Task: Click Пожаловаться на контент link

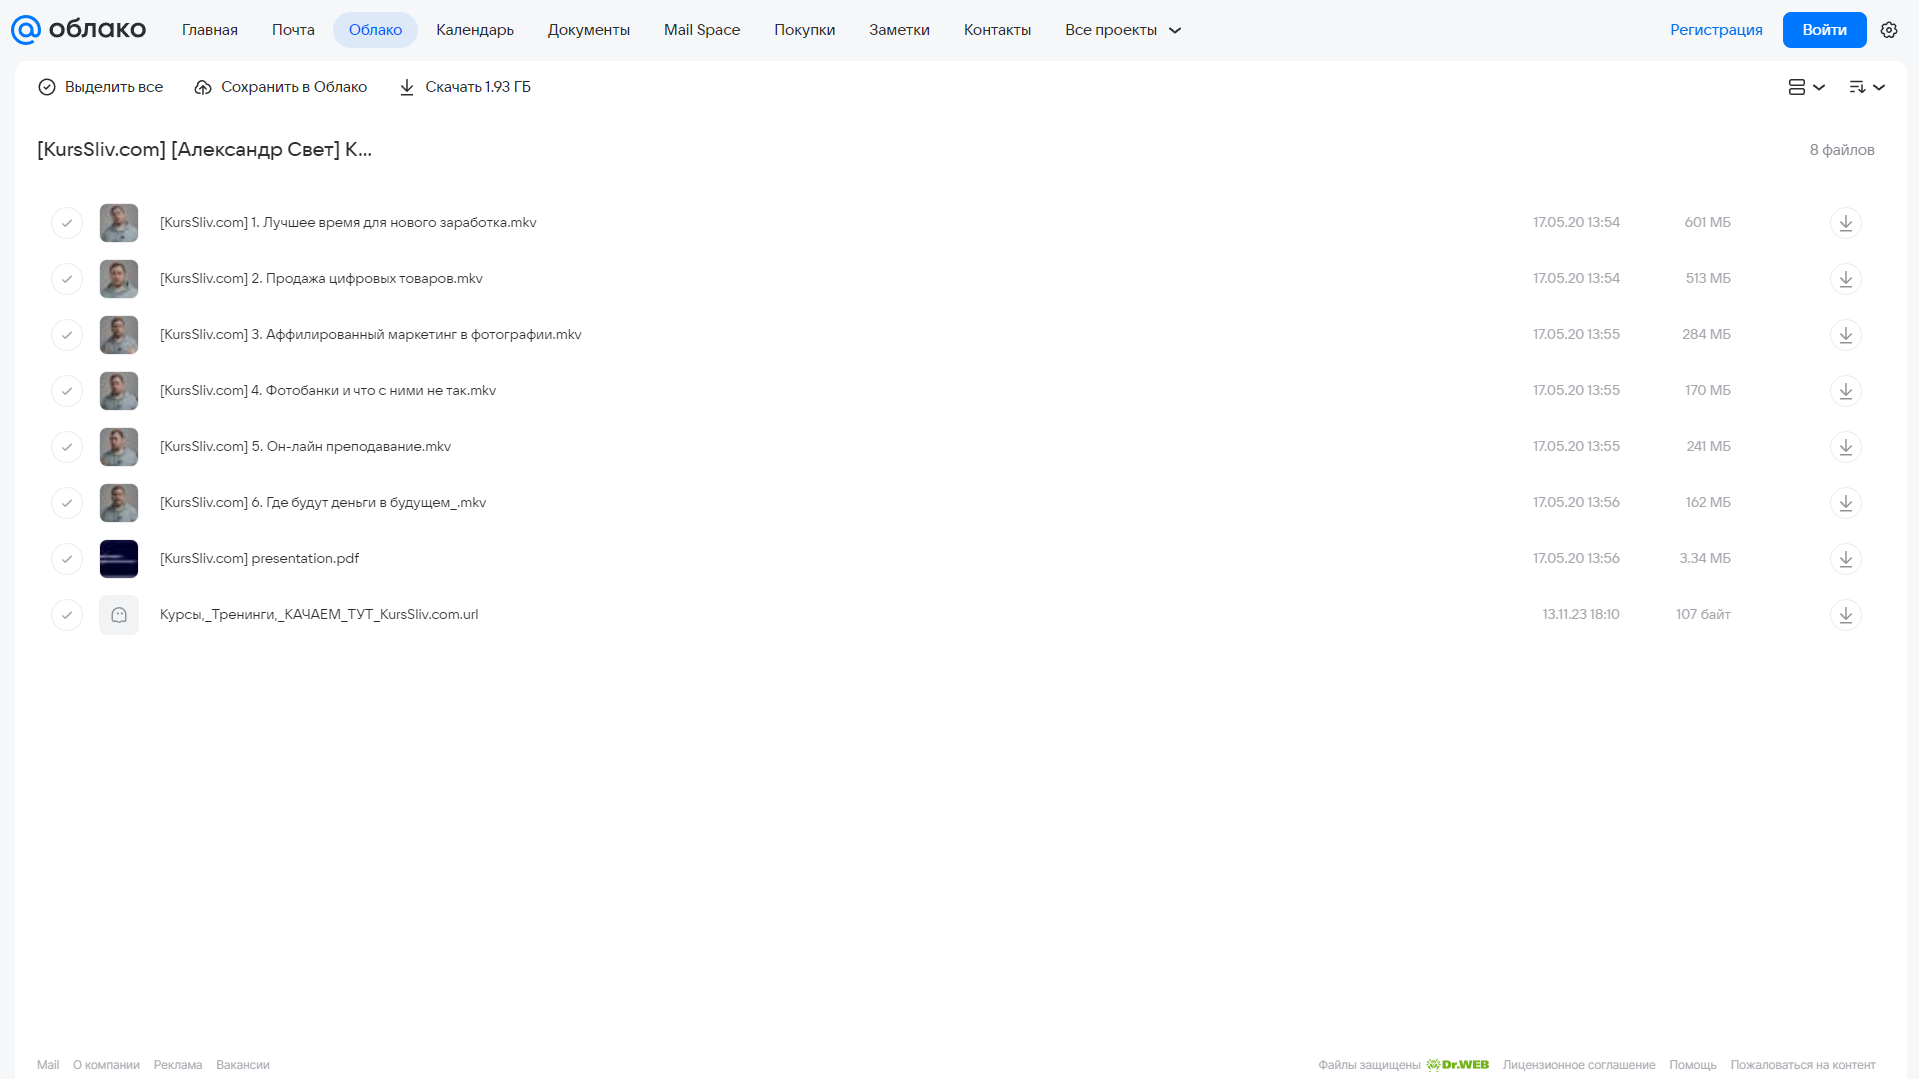Action: tap(1803, 1065)
